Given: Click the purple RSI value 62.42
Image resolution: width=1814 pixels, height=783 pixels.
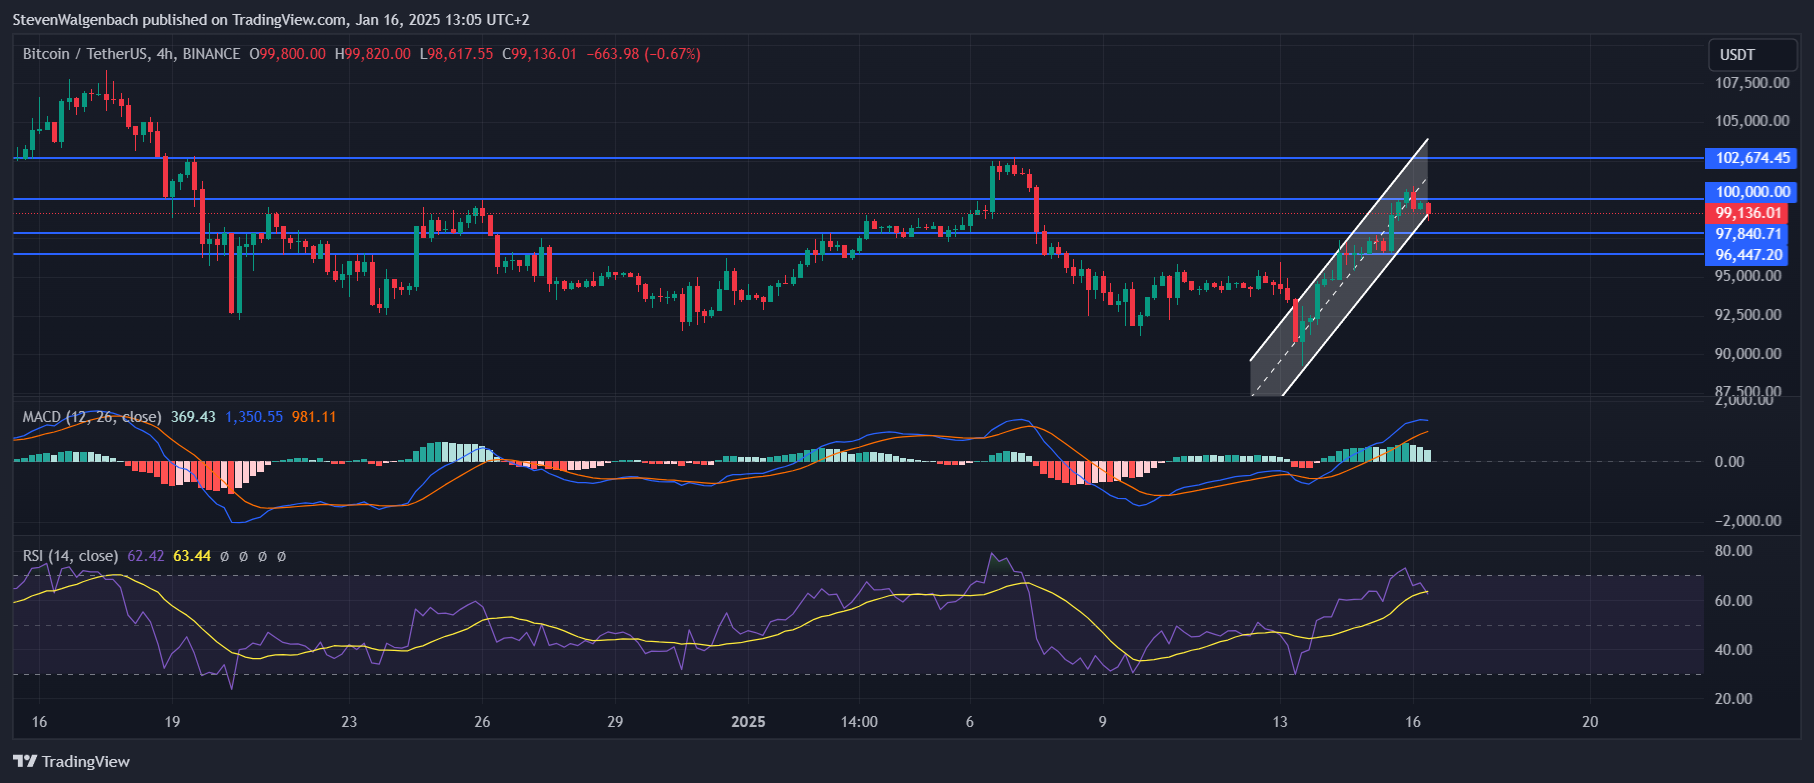Looking at the screenshot, I should click(x=146, y=556).
